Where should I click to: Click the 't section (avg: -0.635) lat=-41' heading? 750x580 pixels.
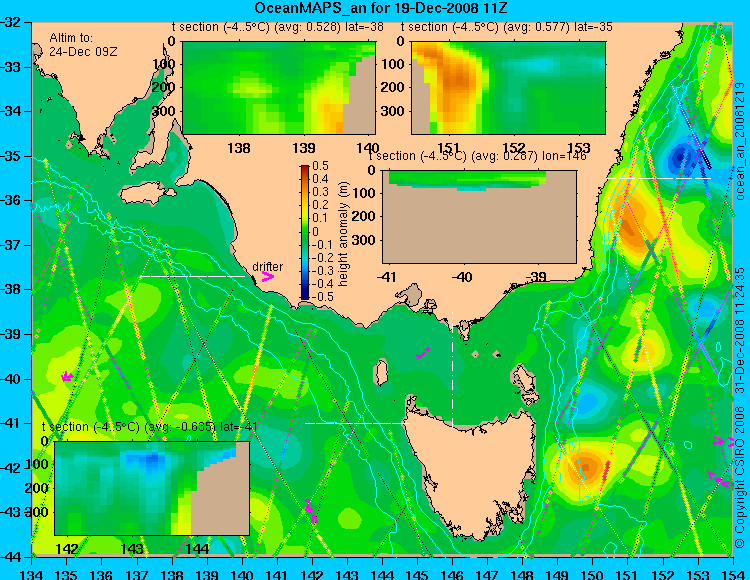click(x=150, y=427)
